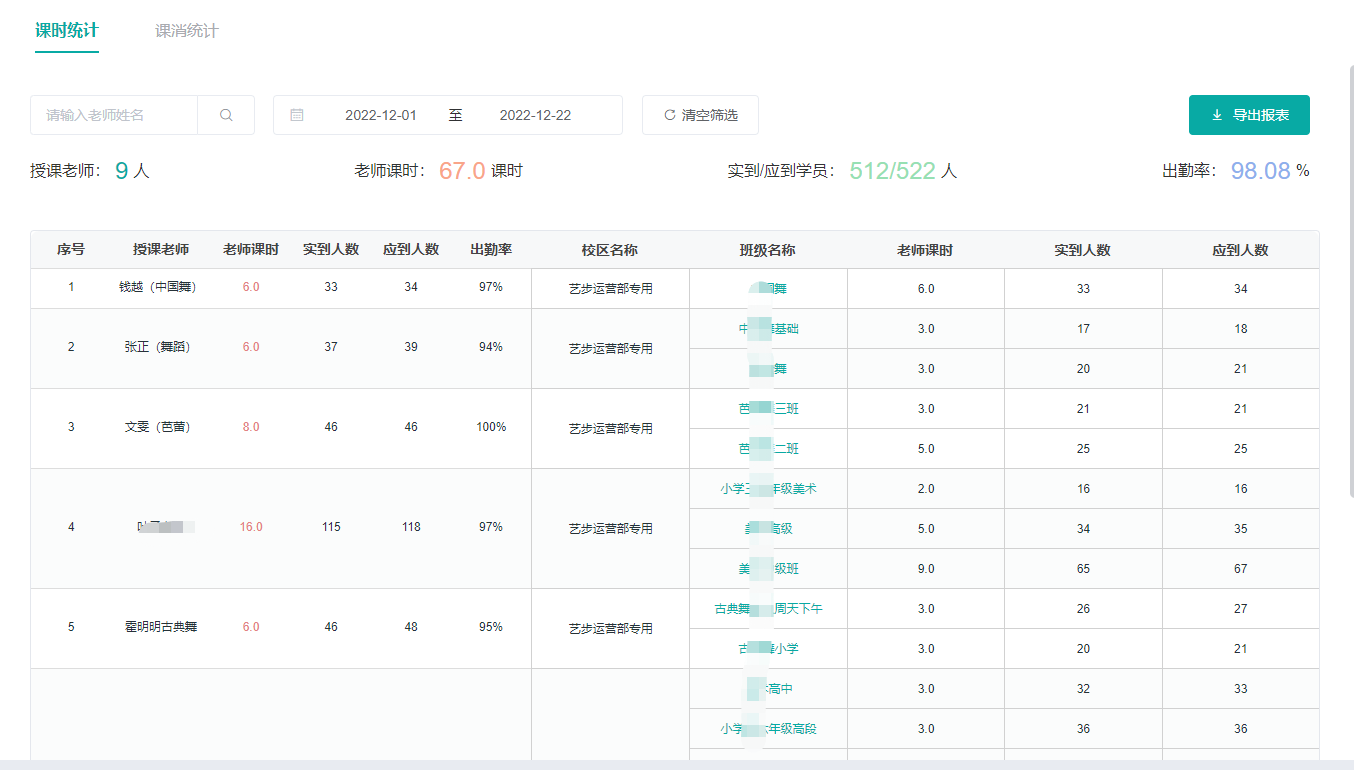Switch to the 课消统计 tab

click(184, 31)
